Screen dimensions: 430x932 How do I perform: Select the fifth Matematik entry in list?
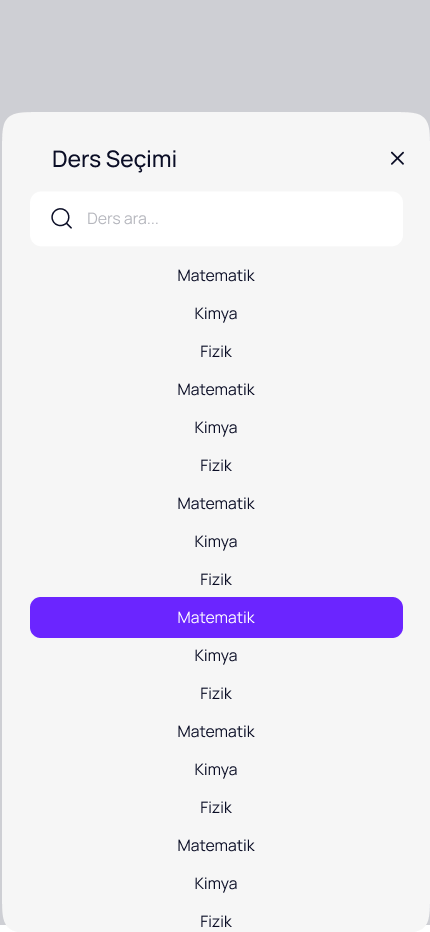pos(216,732)
